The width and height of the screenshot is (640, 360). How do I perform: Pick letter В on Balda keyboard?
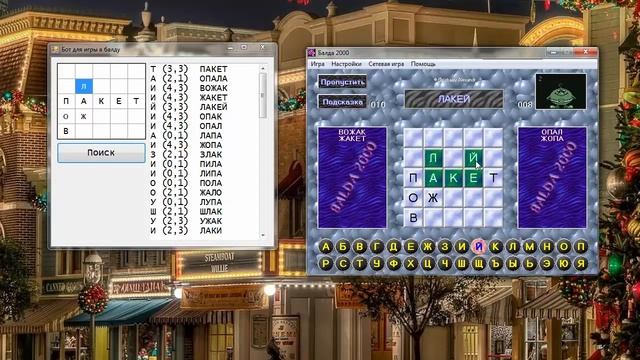click(360, 247)
